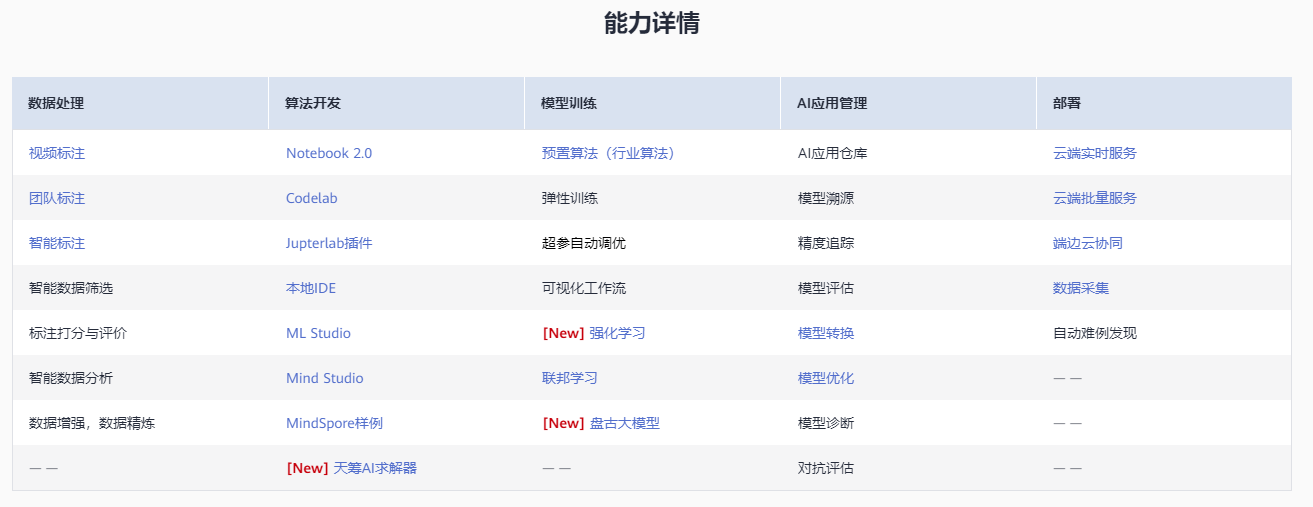
Task: Open the 盘古大模型 link
Action: pos(625,423)
